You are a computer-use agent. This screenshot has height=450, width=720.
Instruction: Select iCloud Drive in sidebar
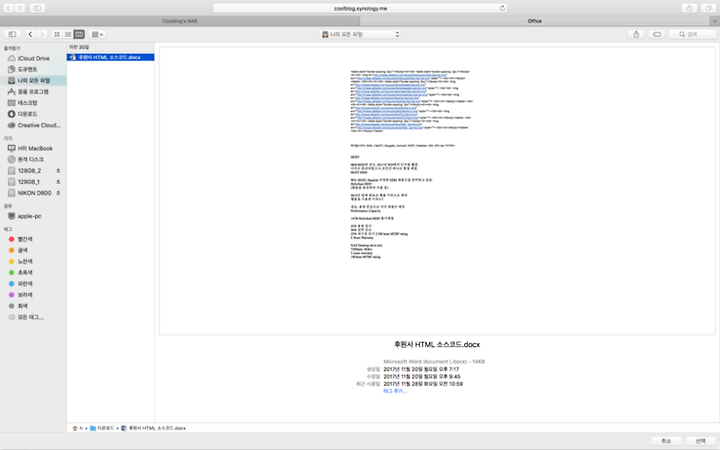point(33,58)
